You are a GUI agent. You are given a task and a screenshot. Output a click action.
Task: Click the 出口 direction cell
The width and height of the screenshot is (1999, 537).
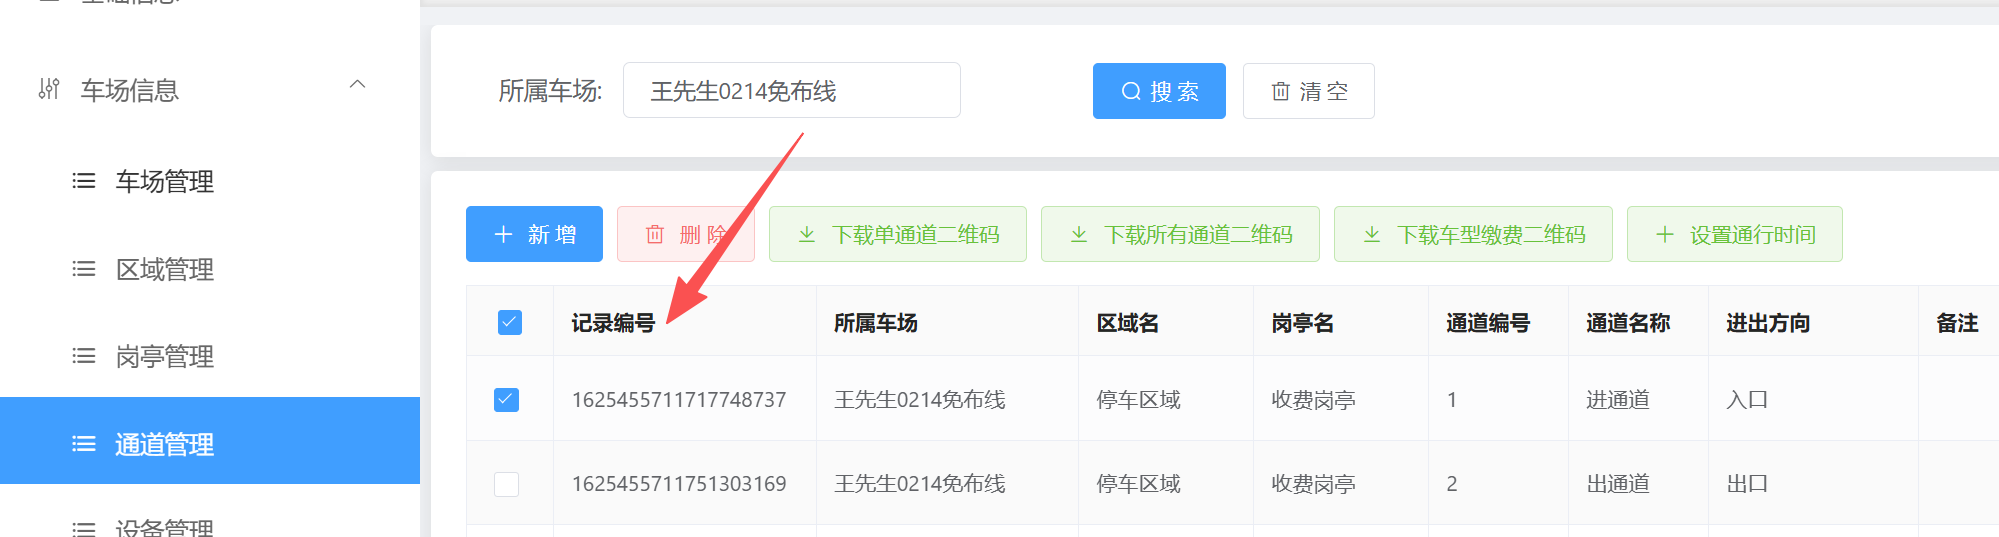coord(1747,484)
